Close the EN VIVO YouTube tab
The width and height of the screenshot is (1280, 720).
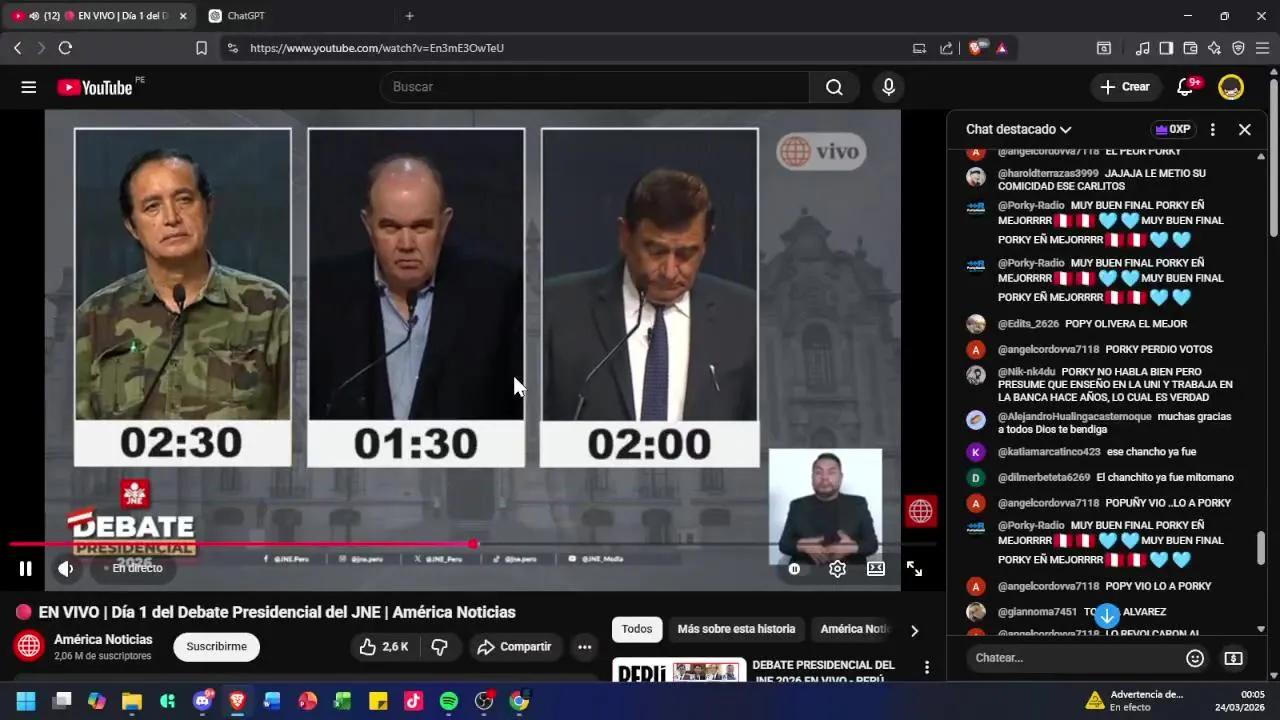click(x=182, y=16)
